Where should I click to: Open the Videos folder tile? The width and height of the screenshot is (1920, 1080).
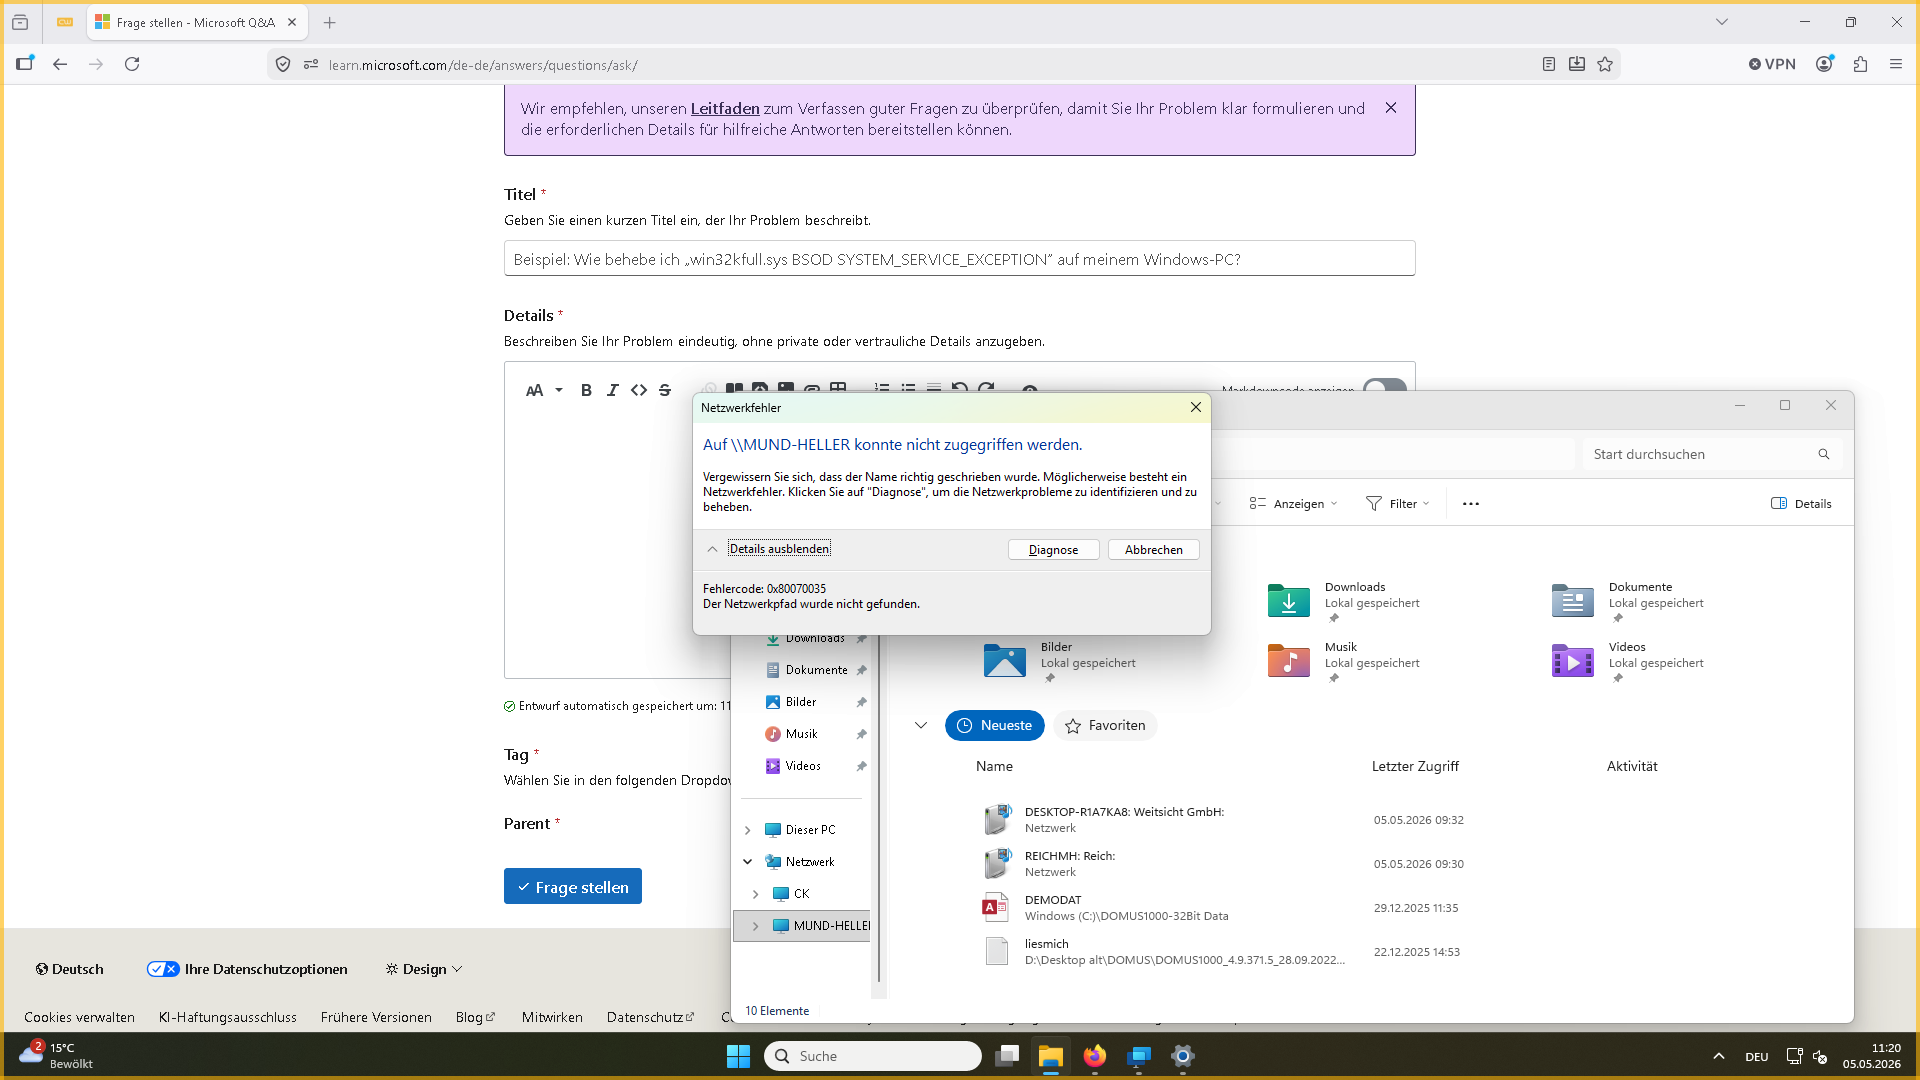(x=1628, y=660)
